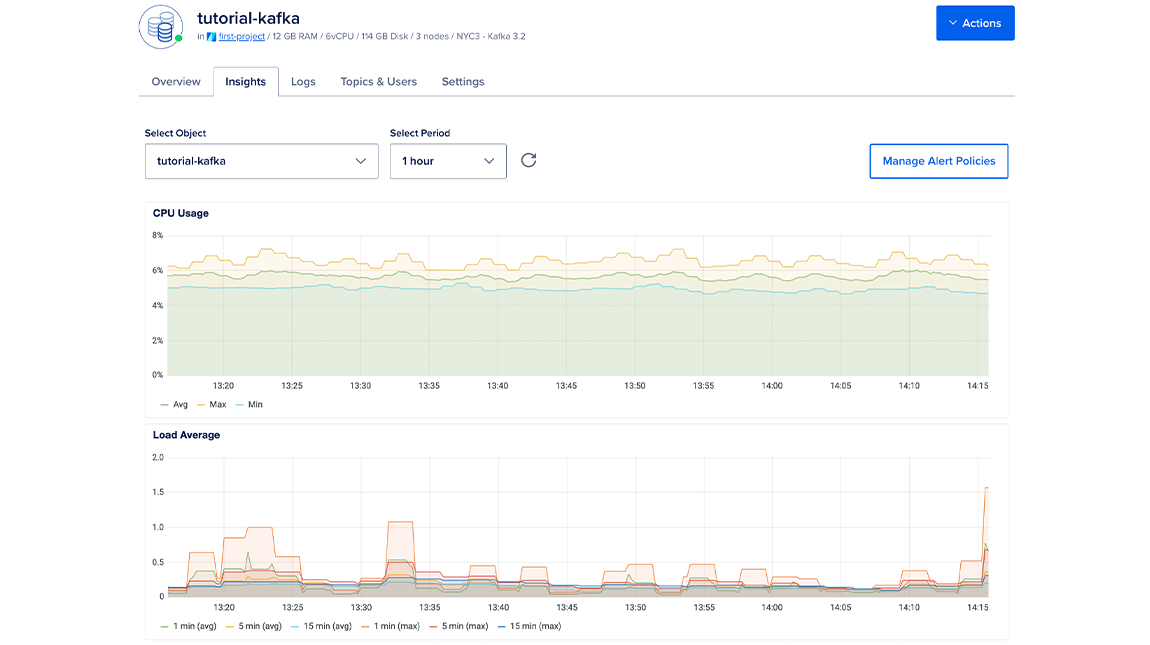Click the 1.5 label on Load Average axis

pos(158,492)
